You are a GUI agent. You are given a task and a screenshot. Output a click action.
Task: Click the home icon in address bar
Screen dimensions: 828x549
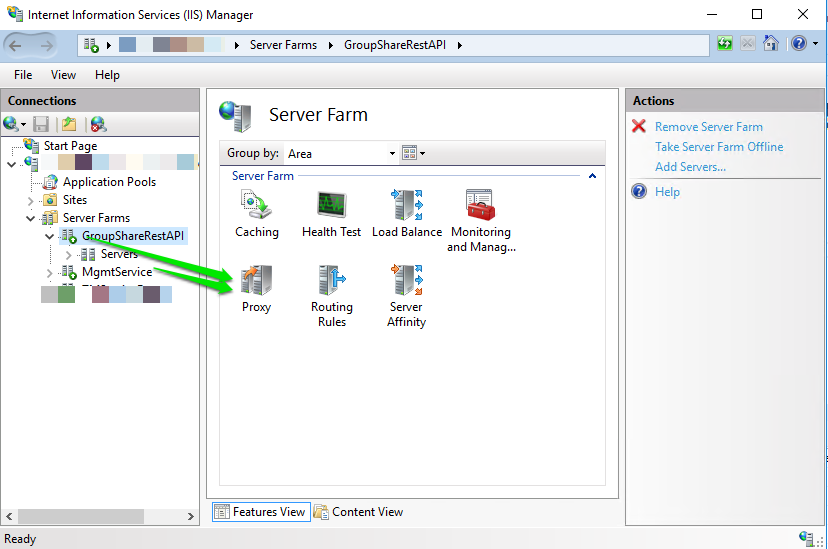click(770, 44)
